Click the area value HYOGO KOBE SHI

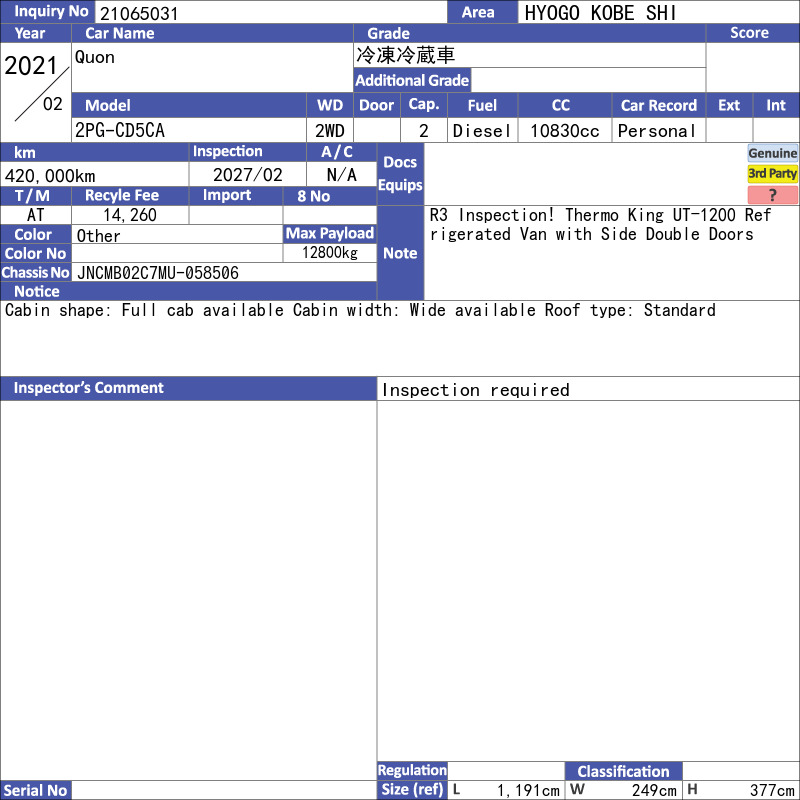pos(600,13)
